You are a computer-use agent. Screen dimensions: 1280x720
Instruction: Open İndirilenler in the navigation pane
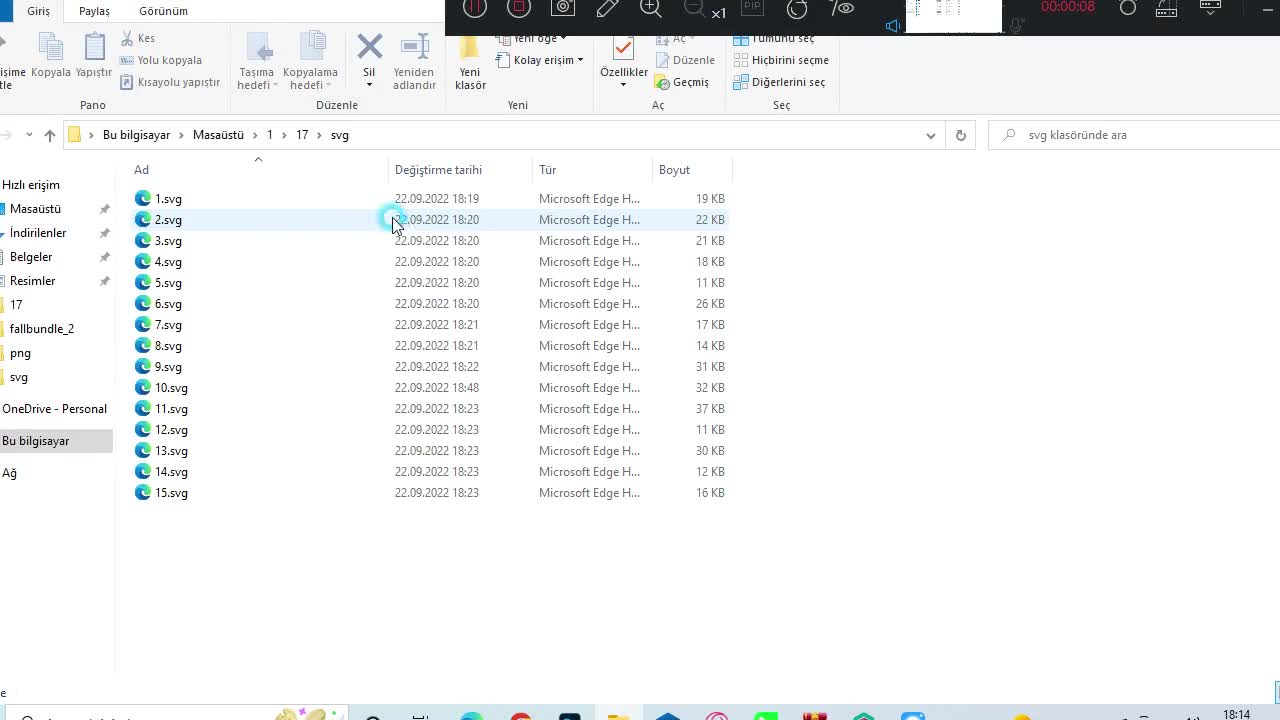click(38, 233)
